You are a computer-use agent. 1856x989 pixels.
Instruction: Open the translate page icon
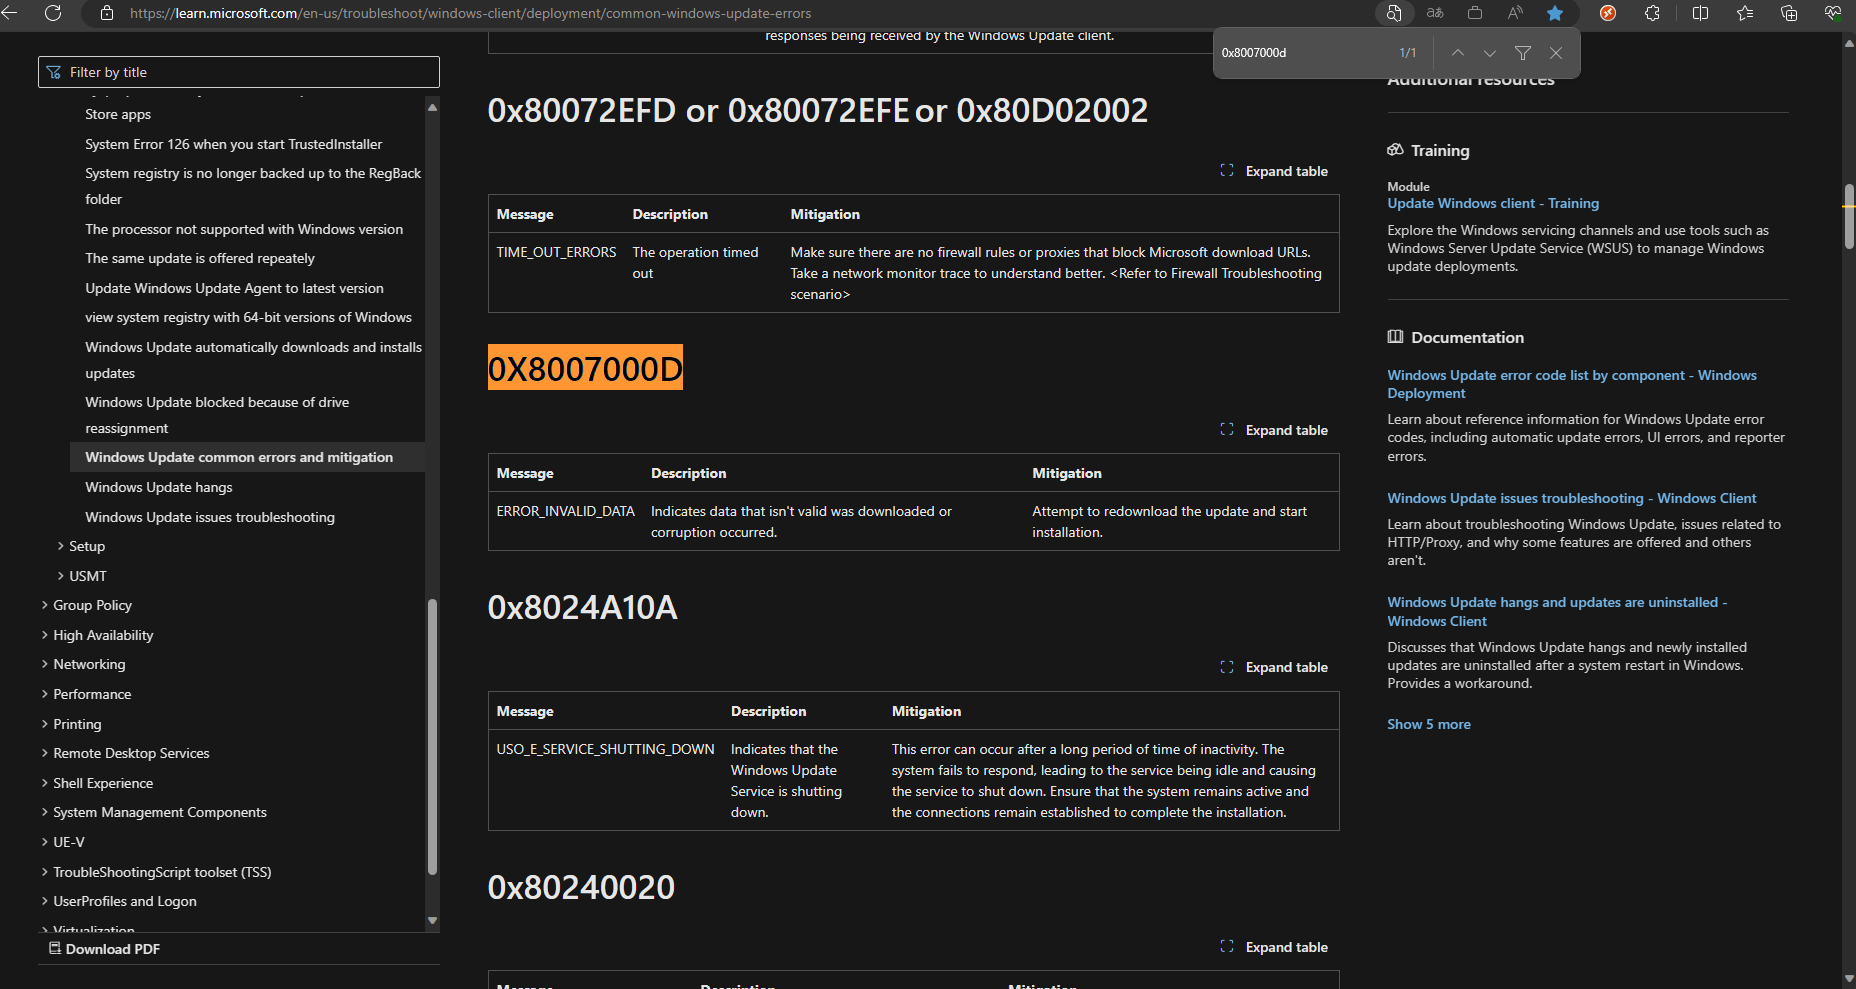pyautogui.click(x=1435, y=13)
